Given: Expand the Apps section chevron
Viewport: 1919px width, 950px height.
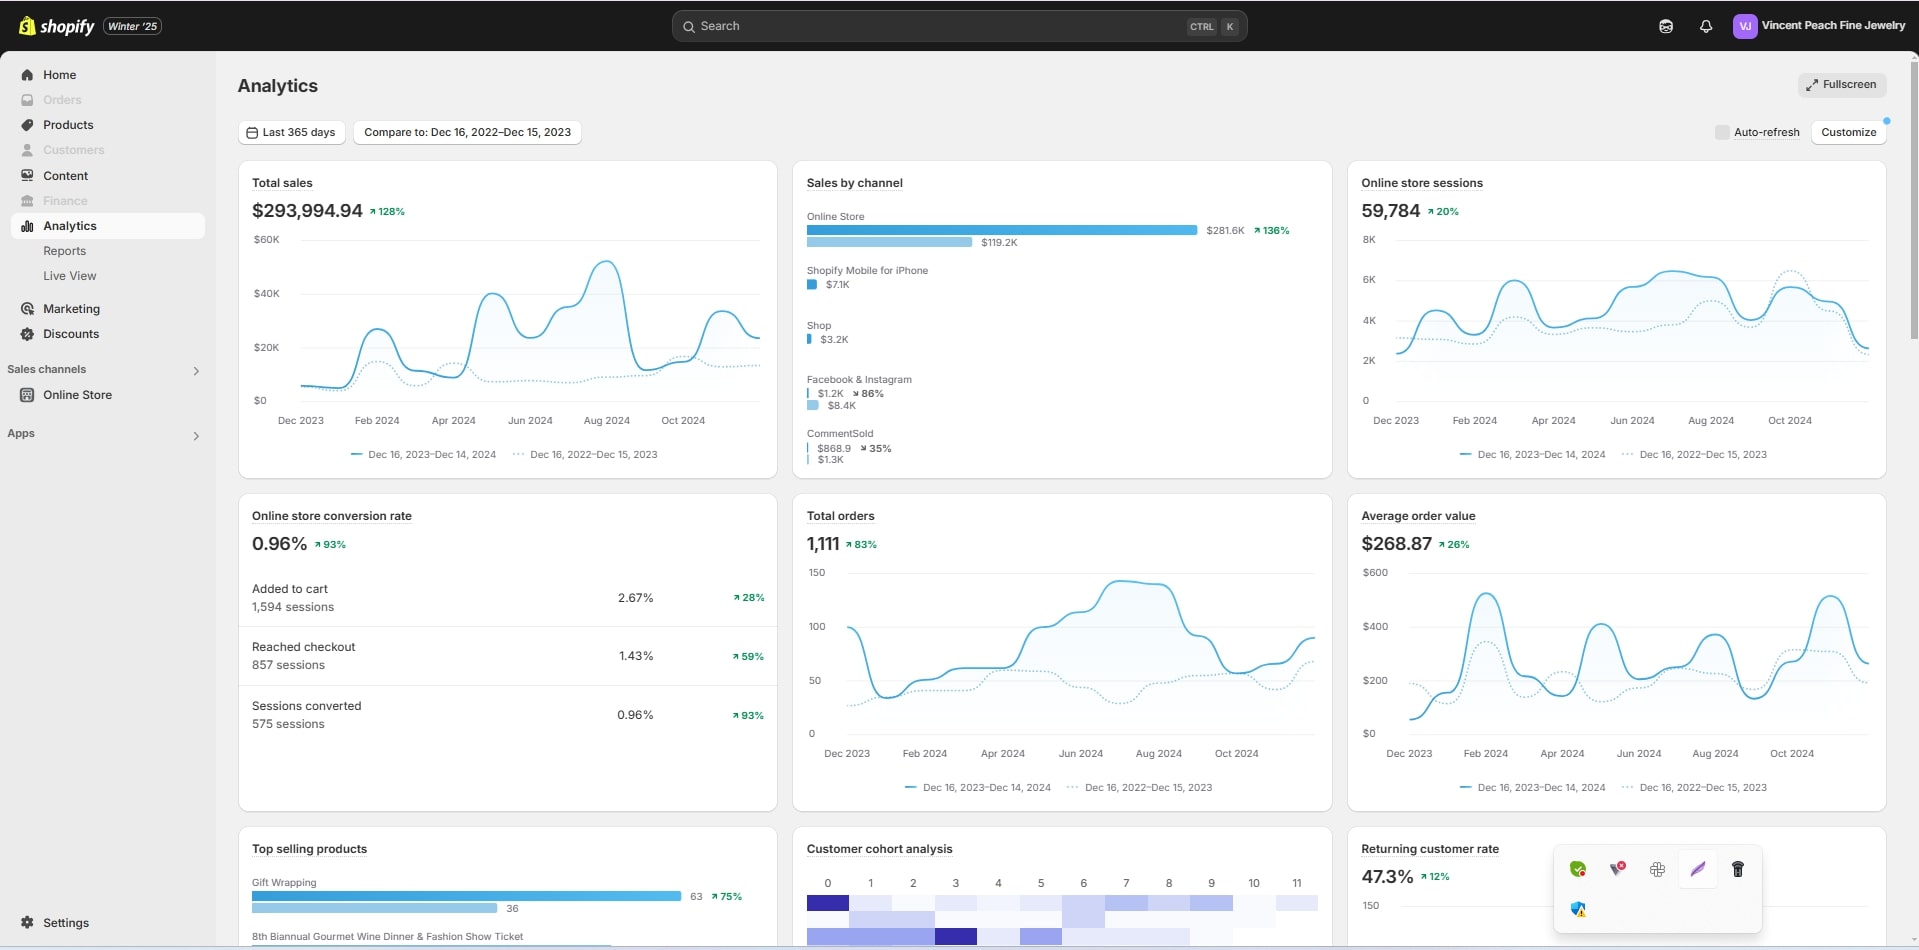Looking at the screenshot, I should coord(196,436).
